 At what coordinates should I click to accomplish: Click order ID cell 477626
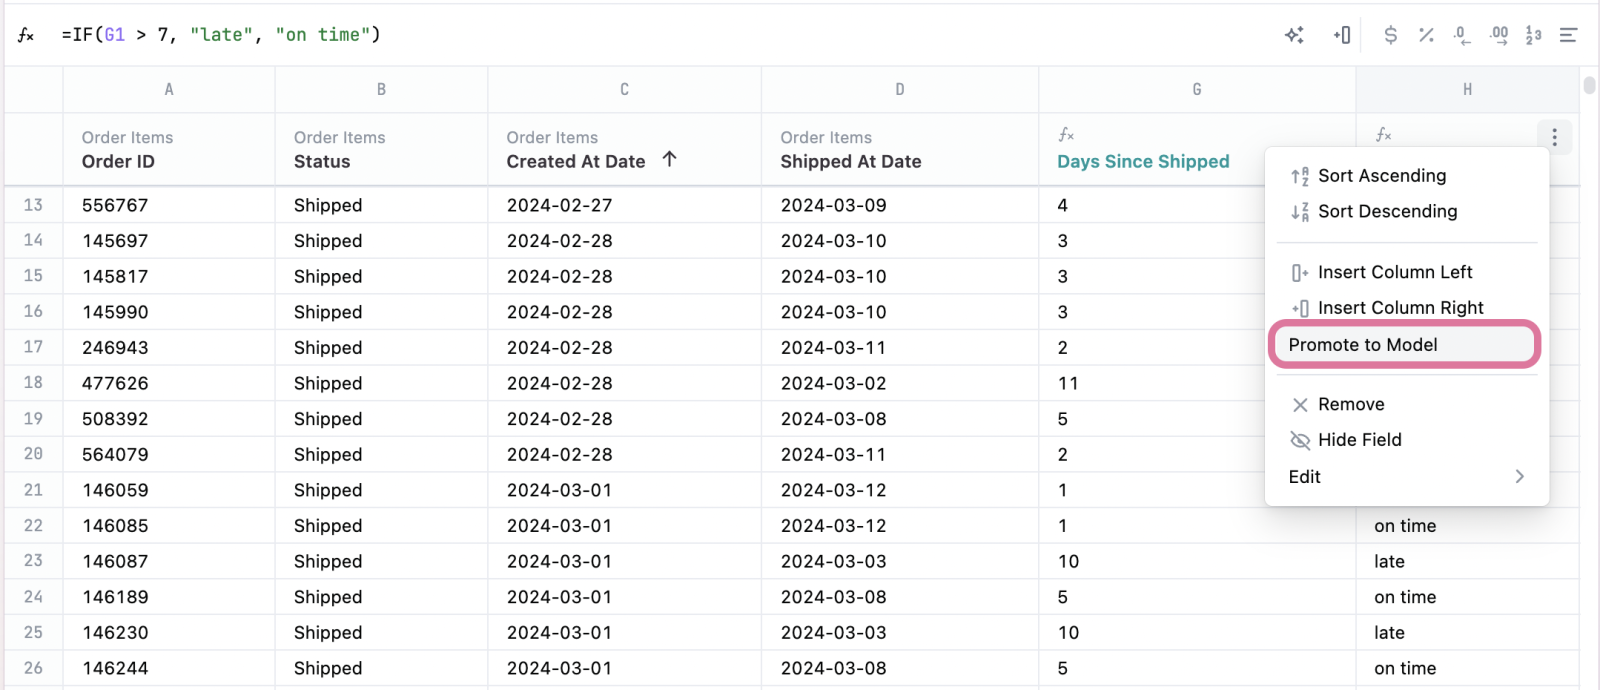pyautogui.click(x=169, y=383)
